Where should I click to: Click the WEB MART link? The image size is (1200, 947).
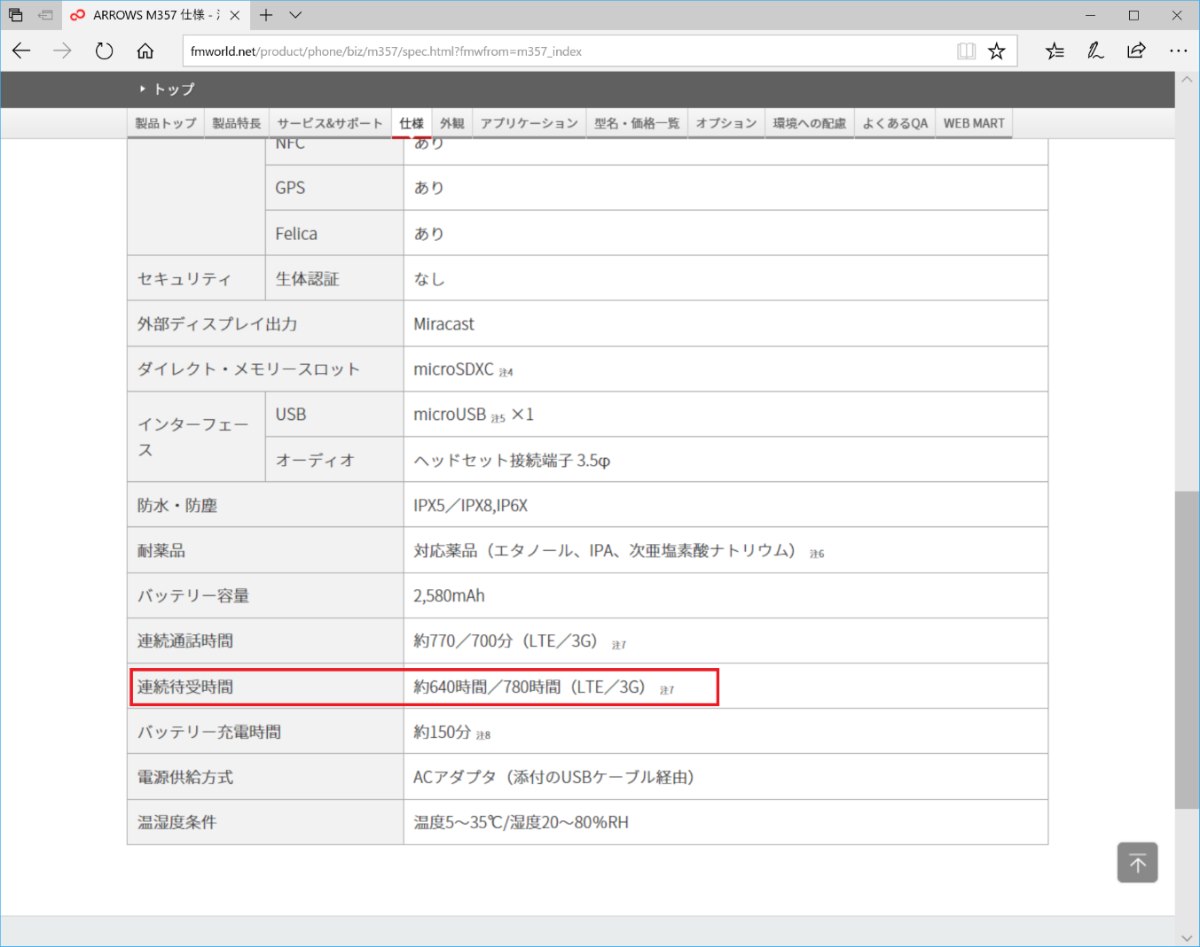coord(974,123)
